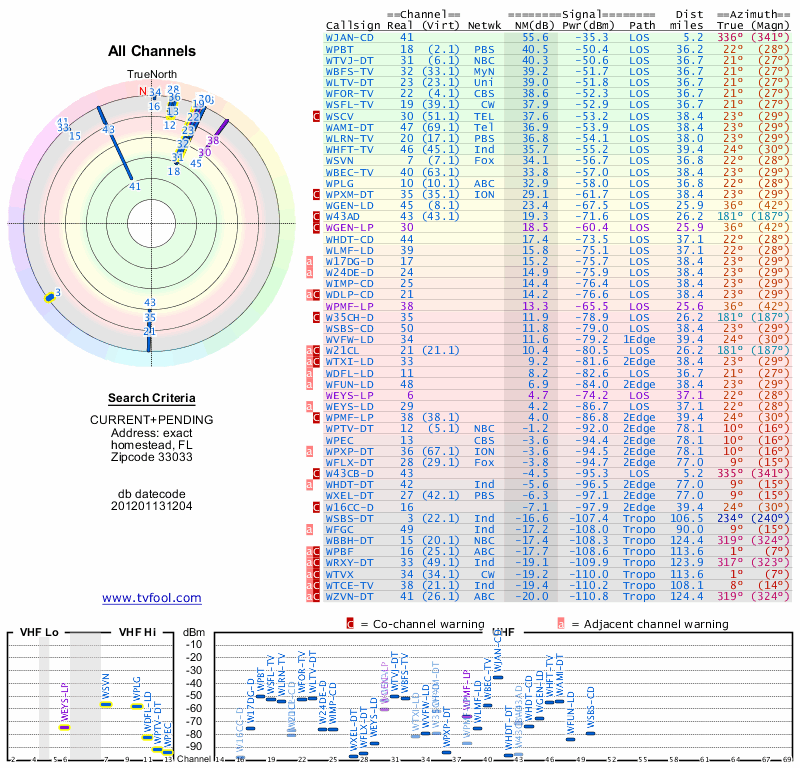Click the WJAN-CD callsign in table

349,37
